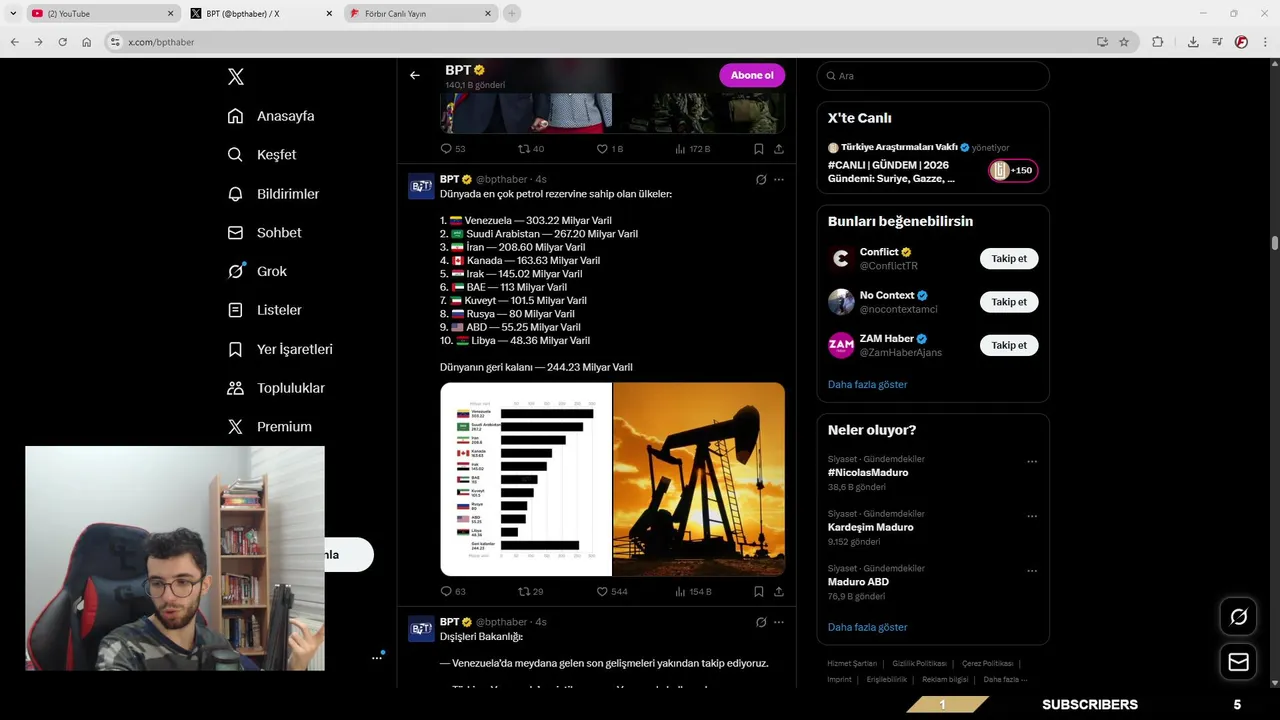Open Keşfet search page

(262, 155)
